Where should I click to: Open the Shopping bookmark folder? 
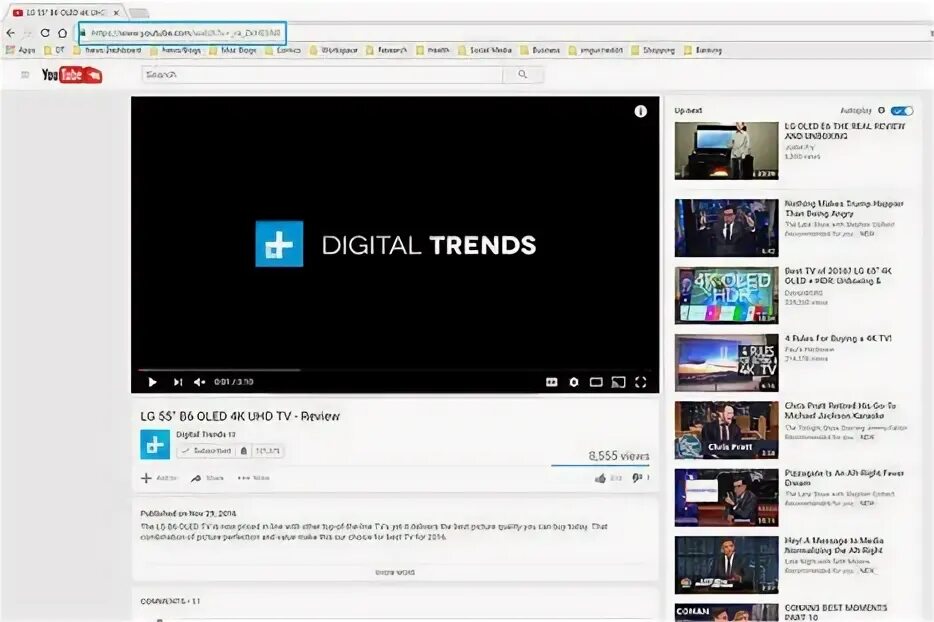pos(653,50)
